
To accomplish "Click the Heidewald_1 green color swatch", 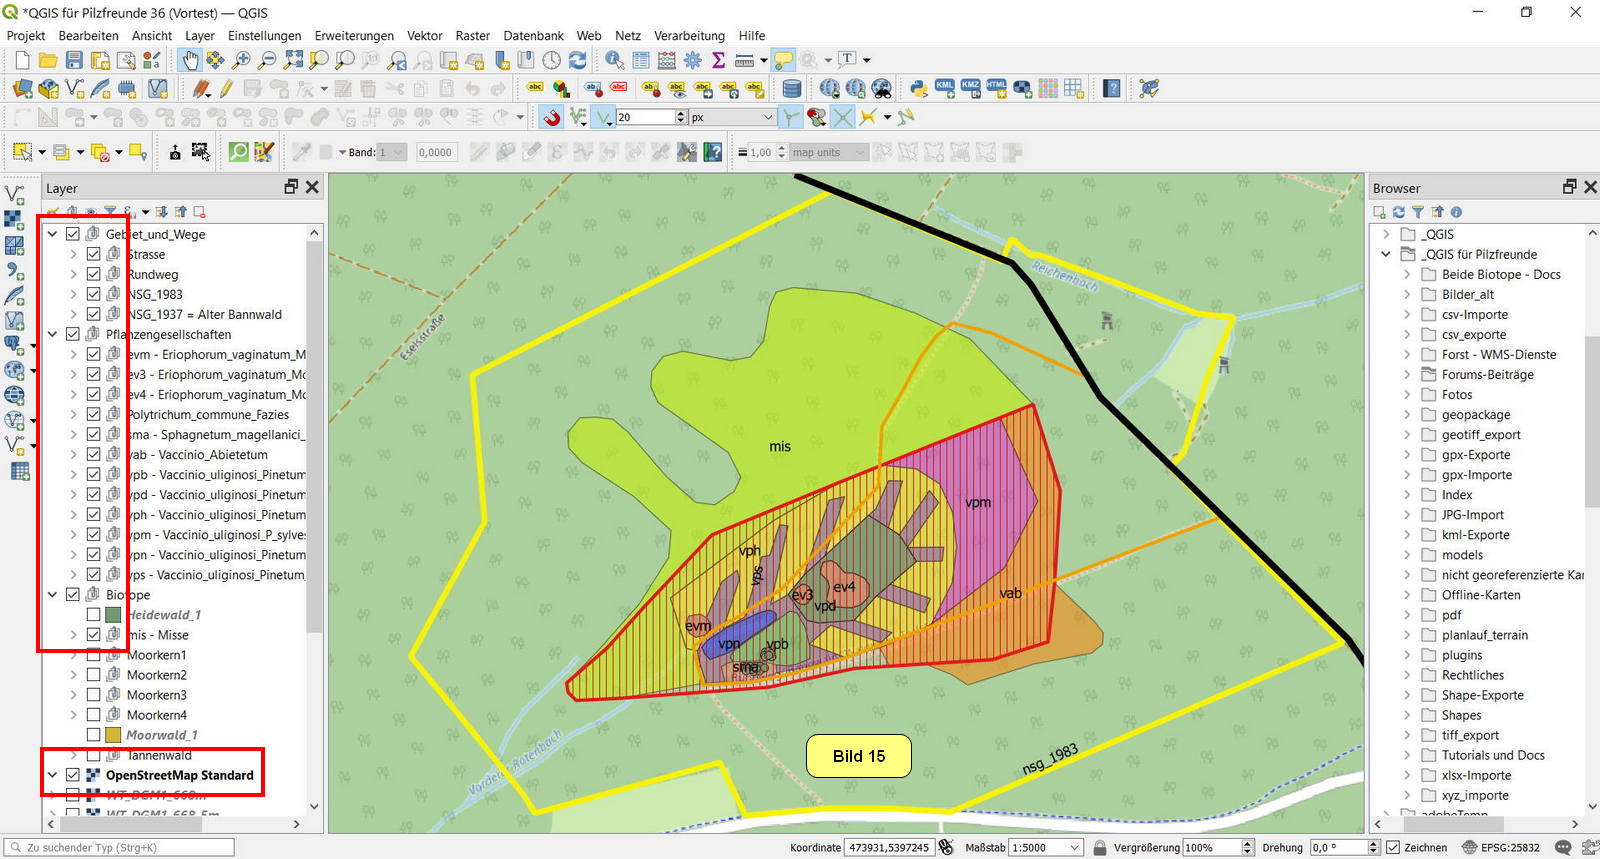I will [113, 615].
